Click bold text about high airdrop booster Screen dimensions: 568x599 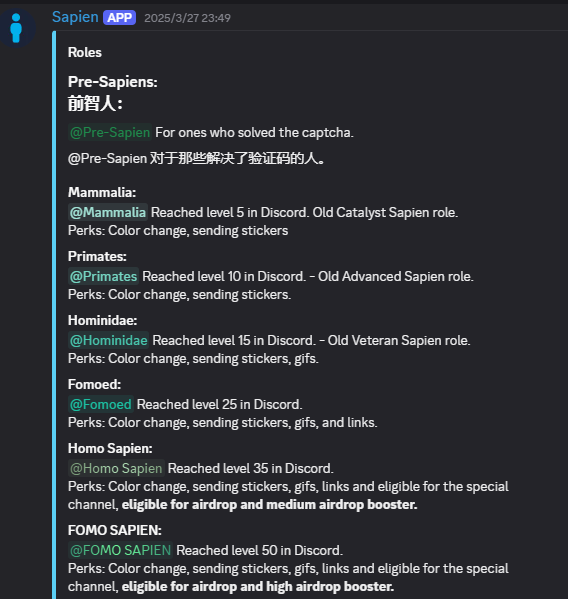pyautogui.click(x=258, y=587)
